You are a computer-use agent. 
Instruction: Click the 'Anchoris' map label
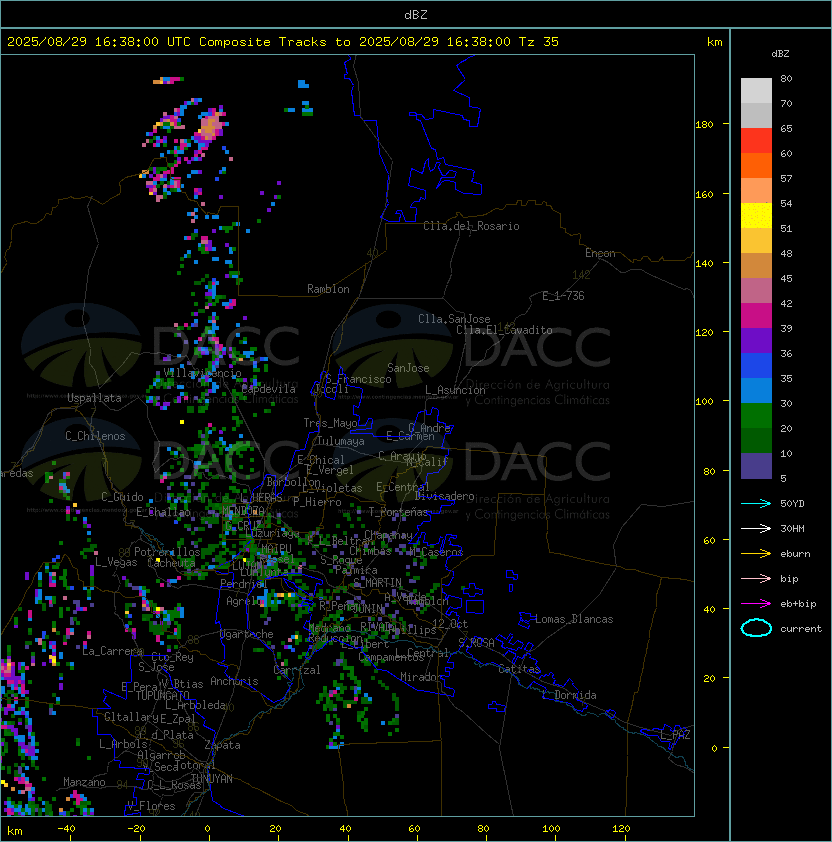[234, 681]
